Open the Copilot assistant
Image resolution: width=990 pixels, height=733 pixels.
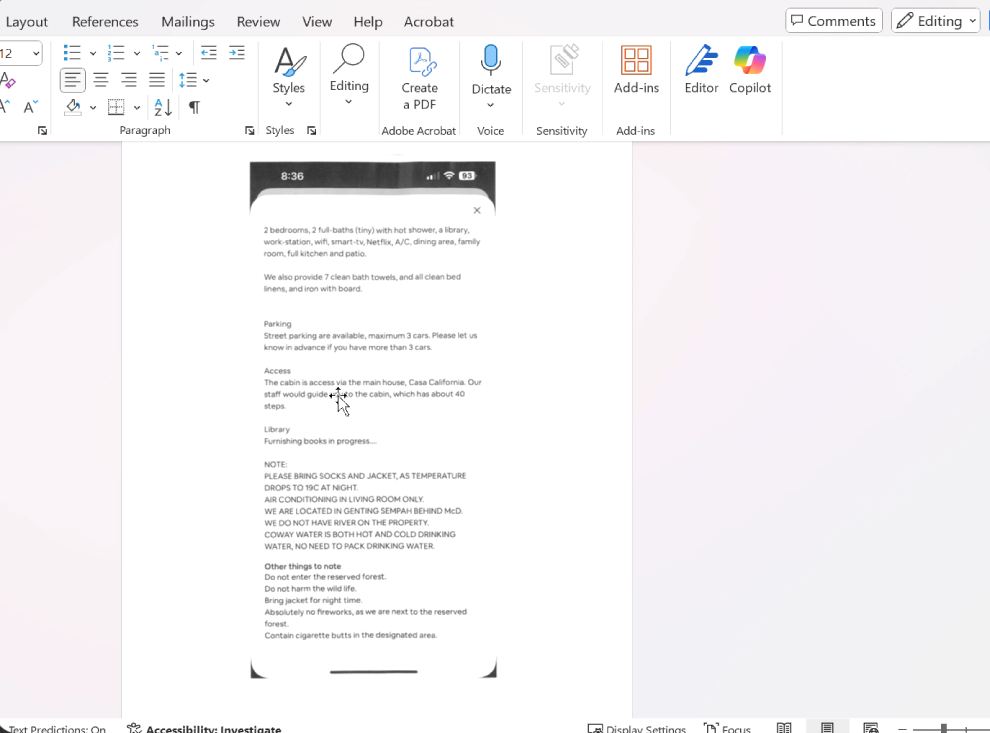[749, 70]
